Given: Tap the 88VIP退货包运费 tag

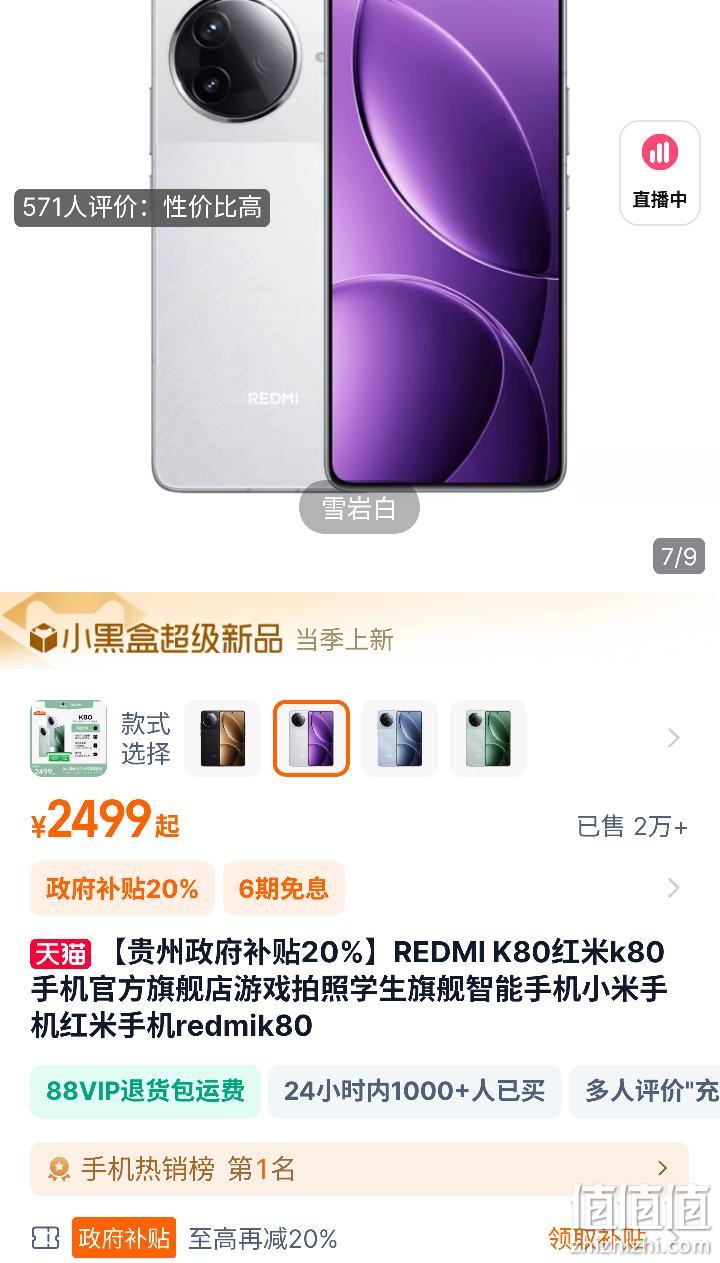Looking at the screenshot, I should [145, 1091].
